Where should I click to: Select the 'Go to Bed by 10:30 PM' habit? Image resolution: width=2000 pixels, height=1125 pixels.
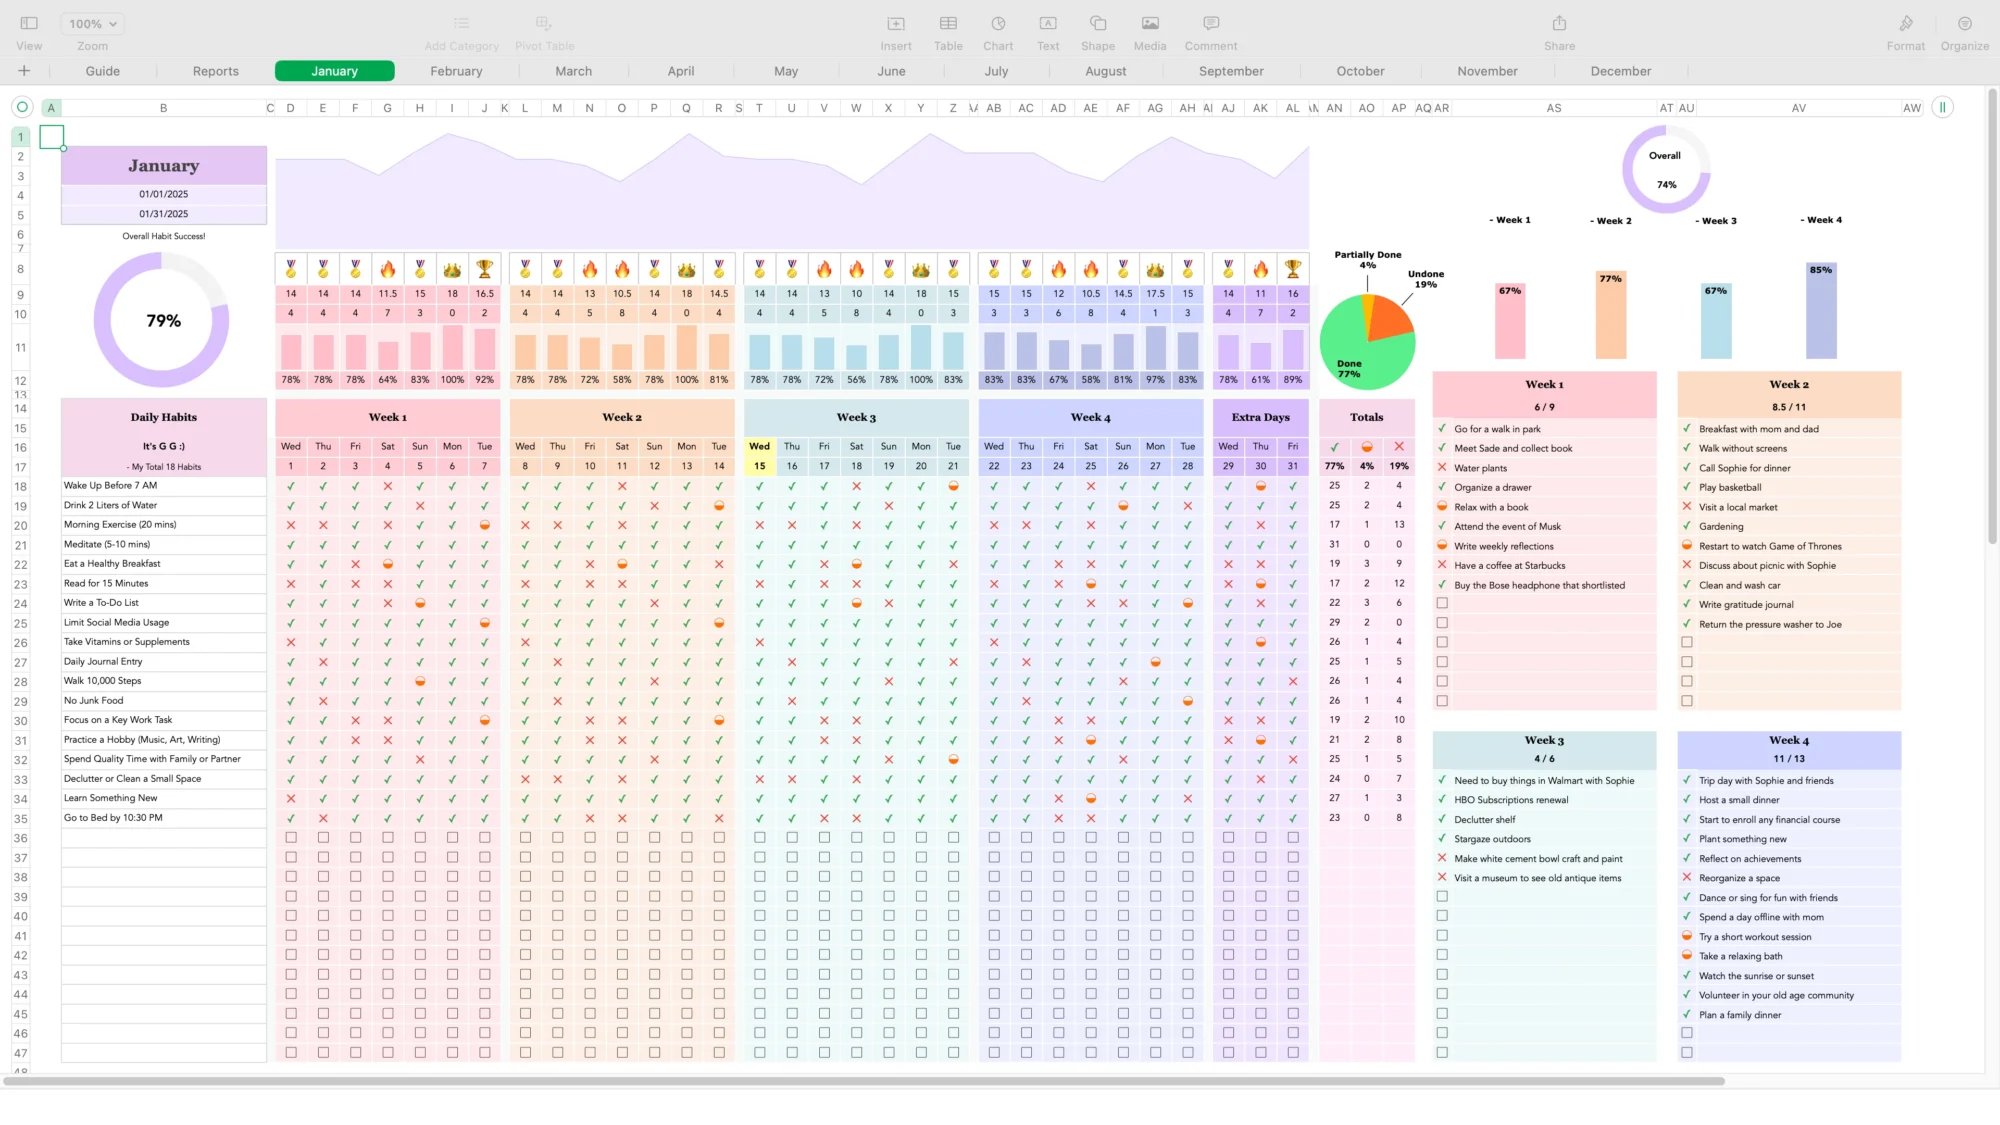coord(164,818)
